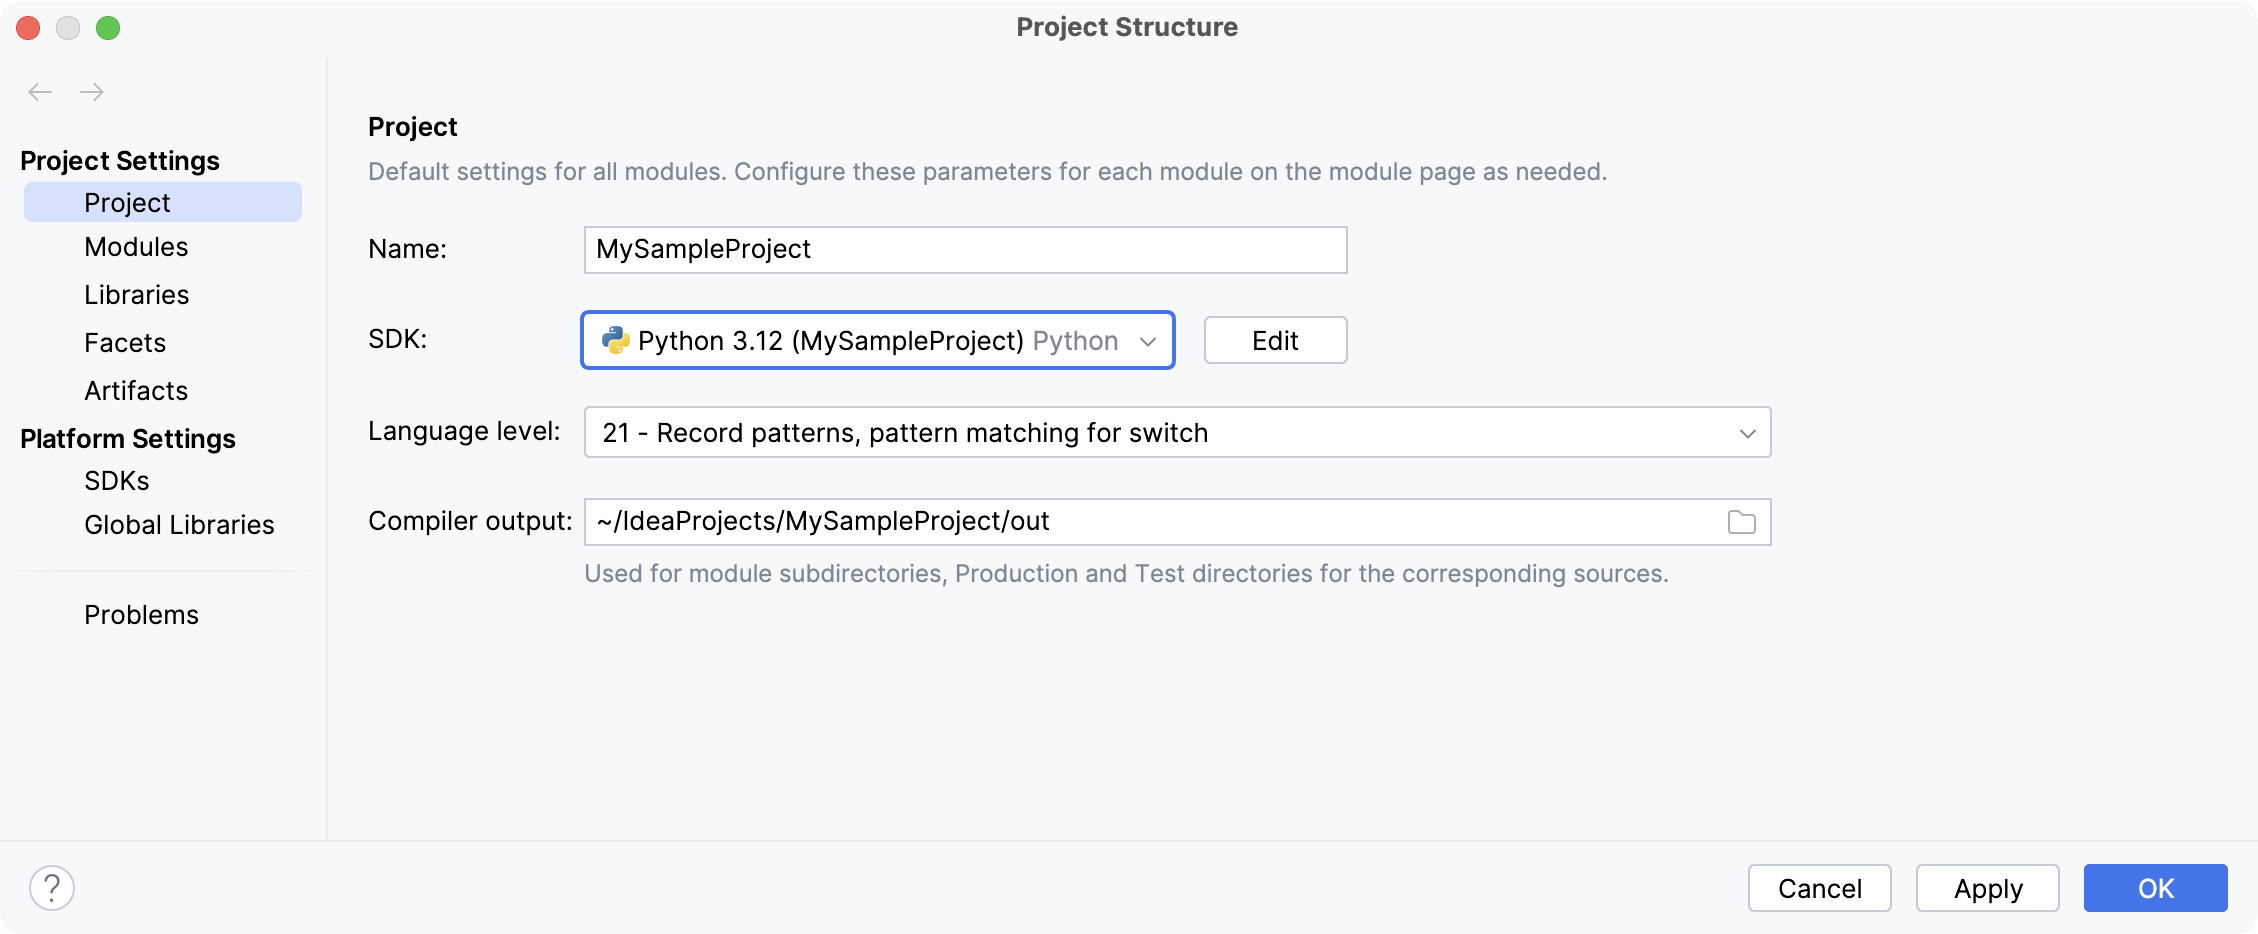Click the help question mark icon
Viewport: 2258px width, 934px height.
pos(52,886)
